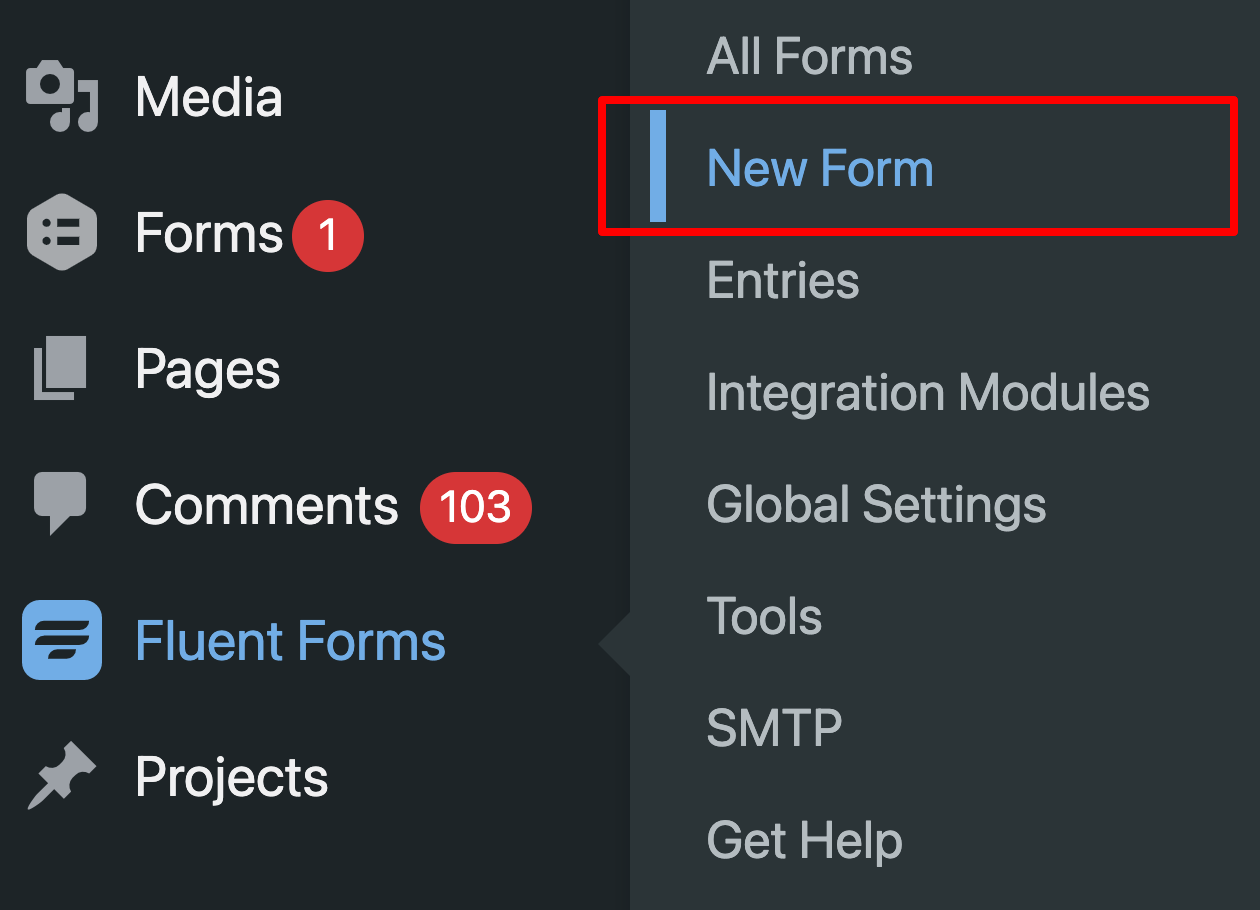Go to the Pages section

pos(207,370)
